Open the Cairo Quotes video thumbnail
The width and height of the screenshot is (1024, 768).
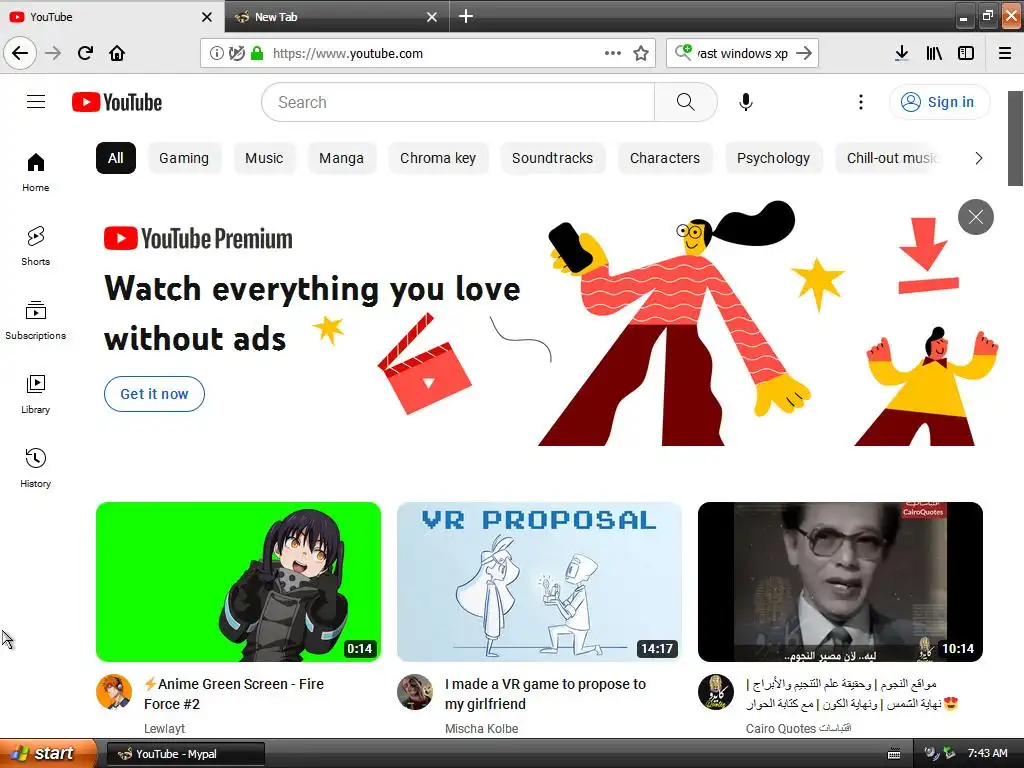[840, 582]
